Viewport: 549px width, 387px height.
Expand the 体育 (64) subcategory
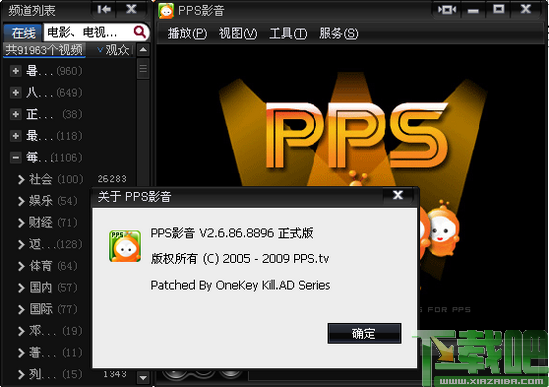(x=21, y=266)
